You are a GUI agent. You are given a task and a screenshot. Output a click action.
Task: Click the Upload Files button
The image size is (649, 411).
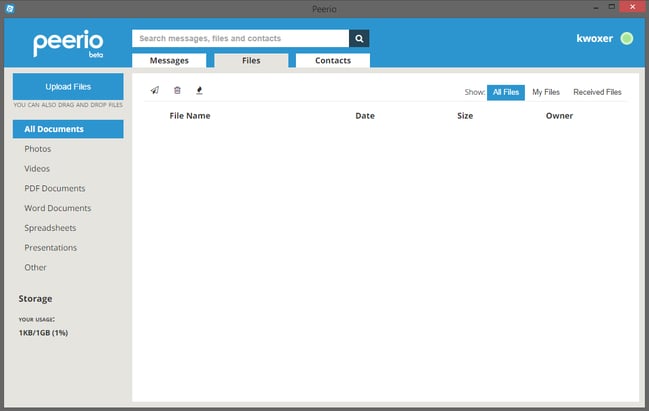click(x=68, y=87)
